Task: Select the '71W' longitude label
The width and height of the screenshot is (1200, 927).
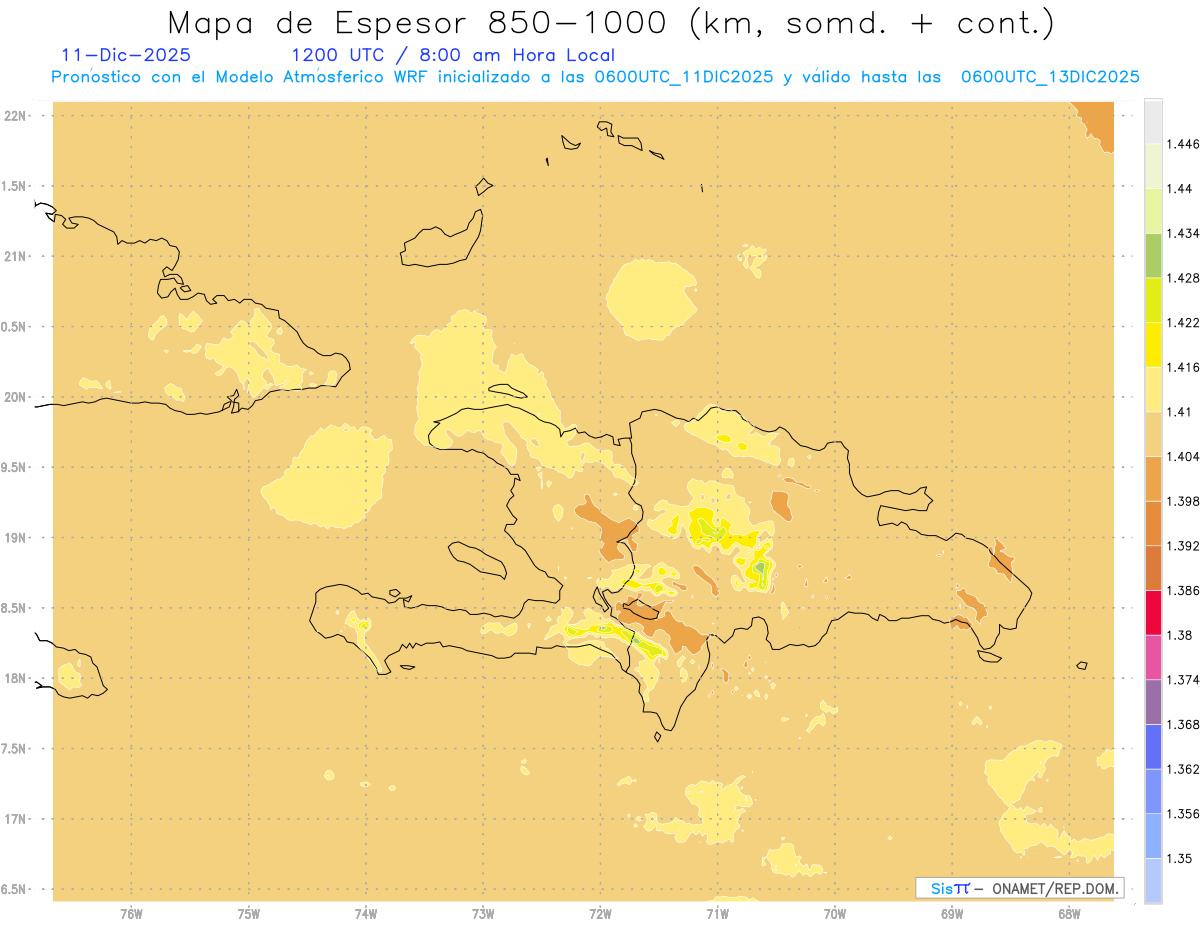Action: pyautogui.click(x=717, y=914)
